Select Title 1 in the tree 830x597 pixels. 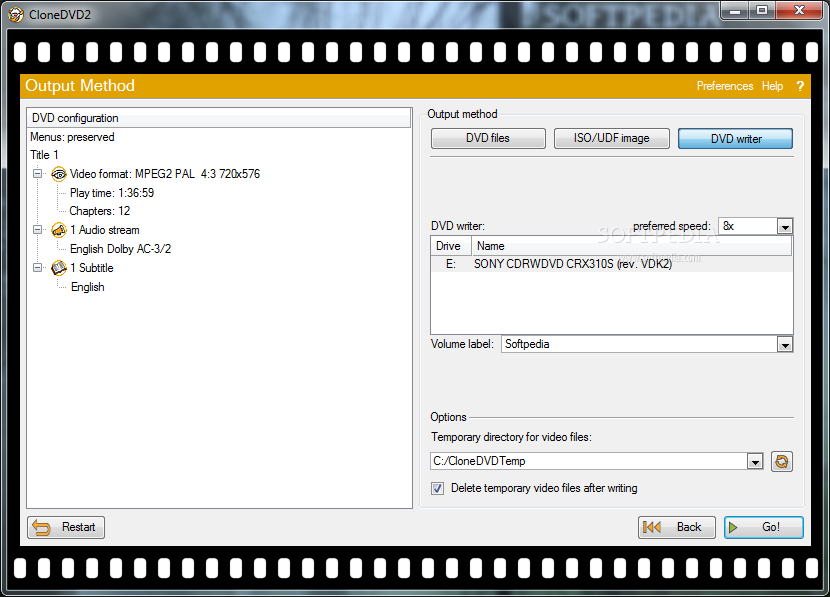pyautogui.click(x=44, y=155)
